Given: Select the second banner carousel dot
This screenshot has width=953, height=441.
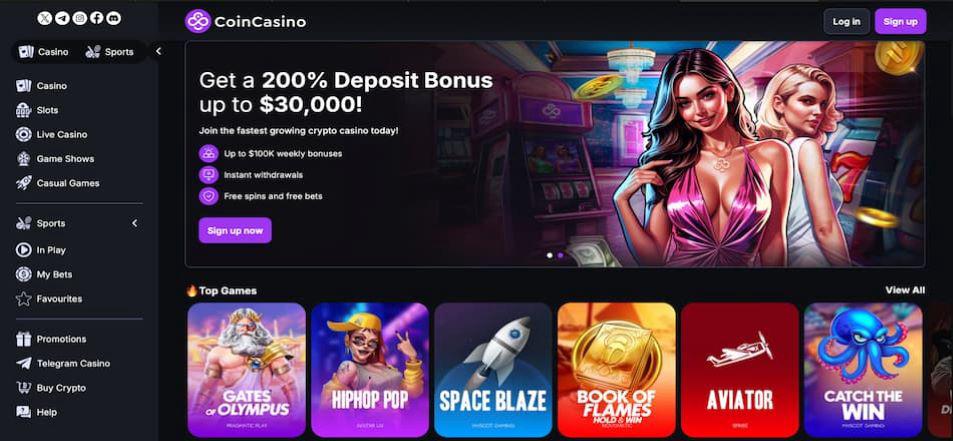Looking at the screenshot, I should 560,256.
